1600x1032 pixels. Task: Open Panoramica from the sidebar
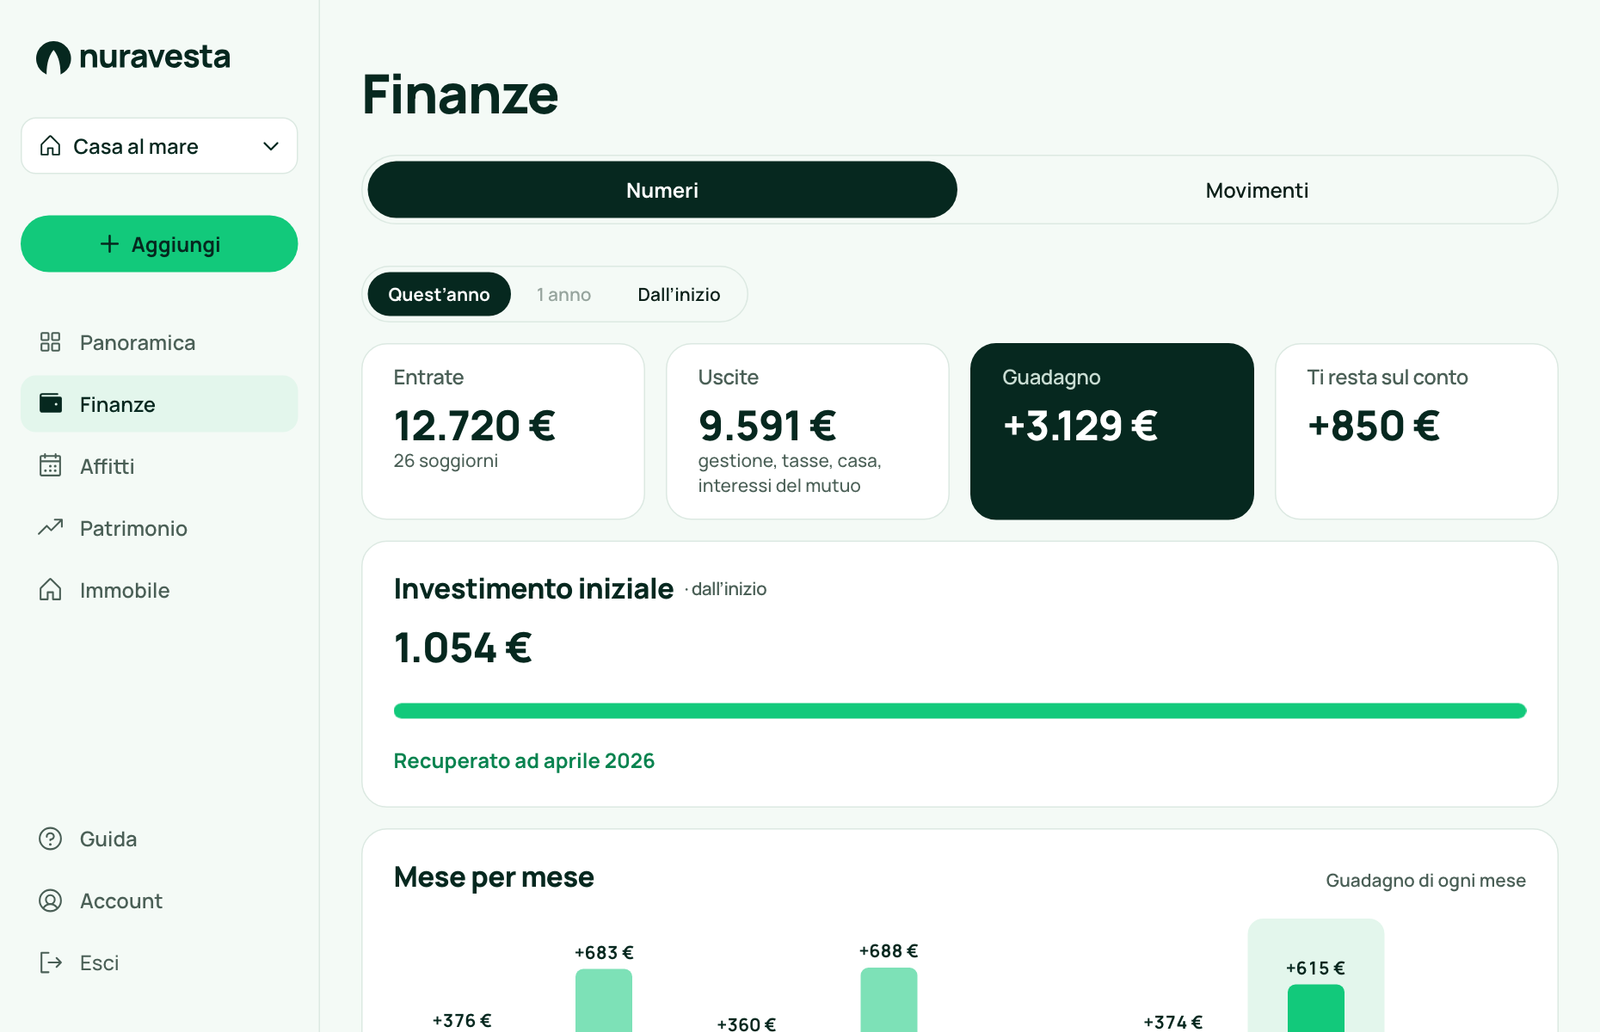(x=159, y=342)
